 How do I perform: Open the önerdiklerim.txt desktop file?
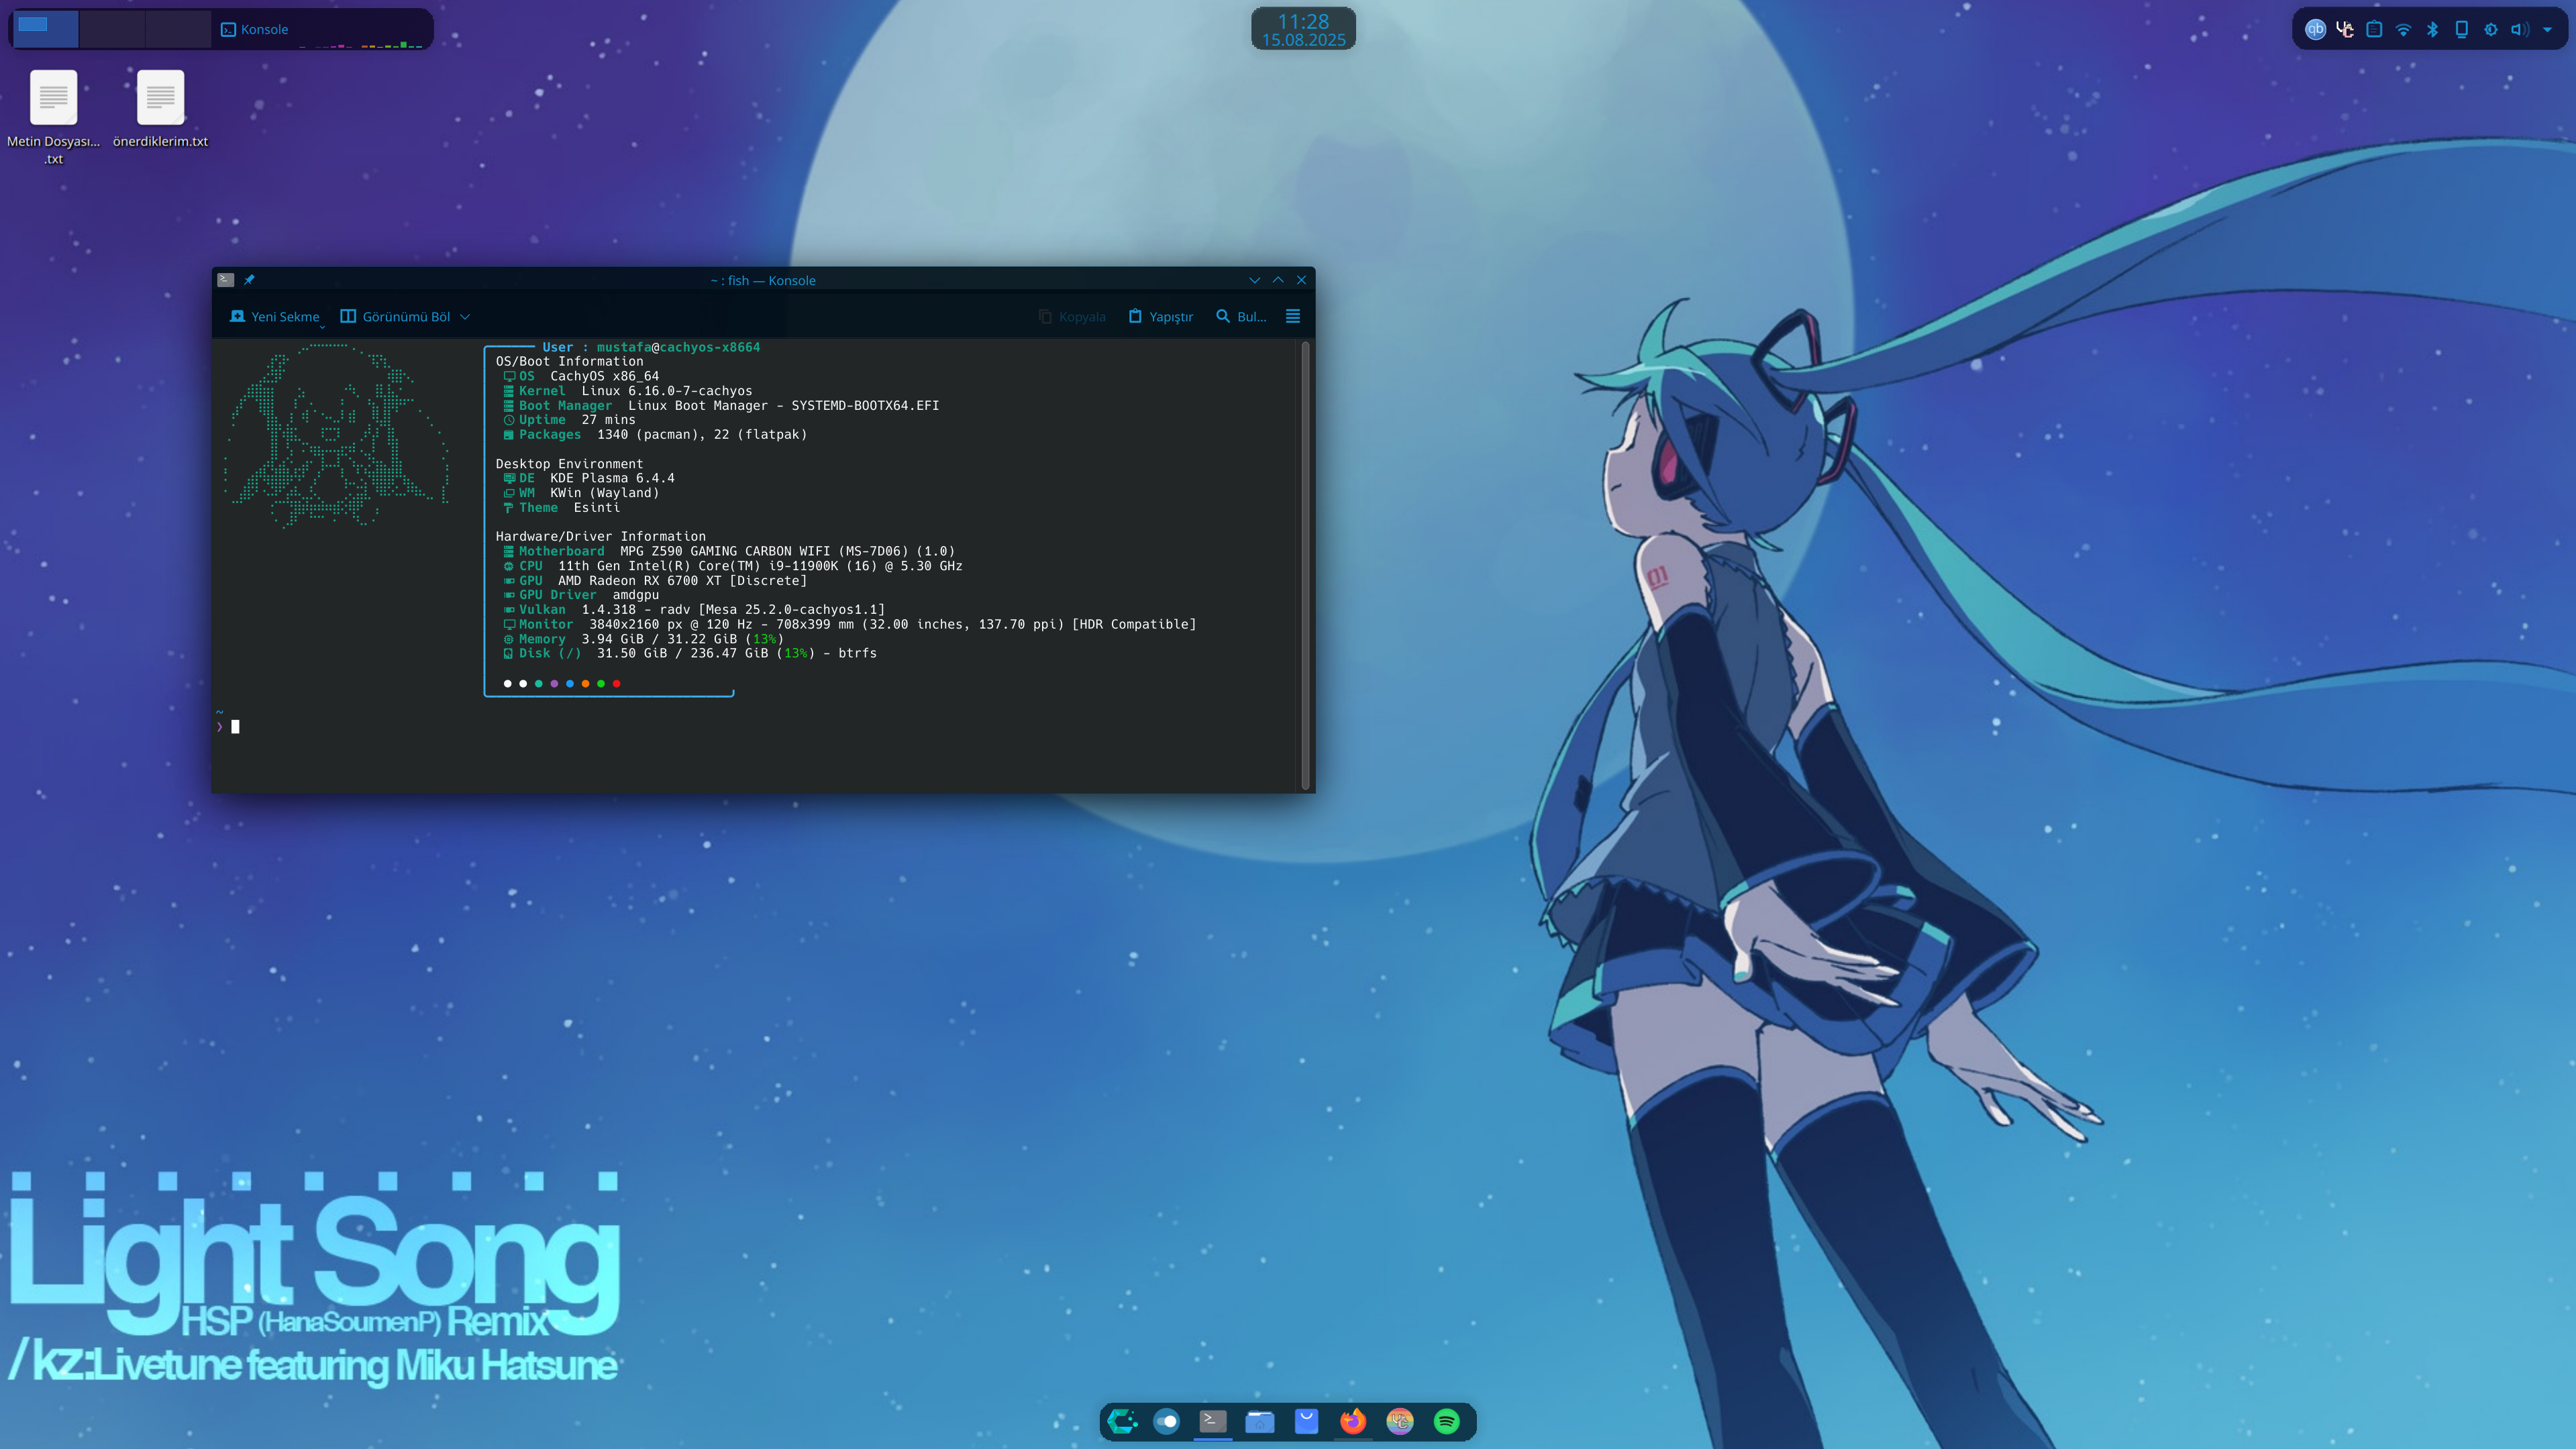[x=160, y=109]
